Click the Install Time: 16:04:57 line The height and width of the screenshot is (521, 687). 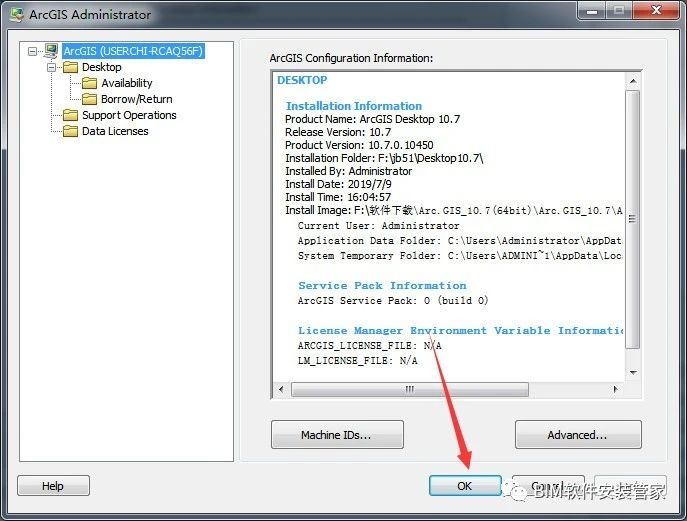point(338,197)
